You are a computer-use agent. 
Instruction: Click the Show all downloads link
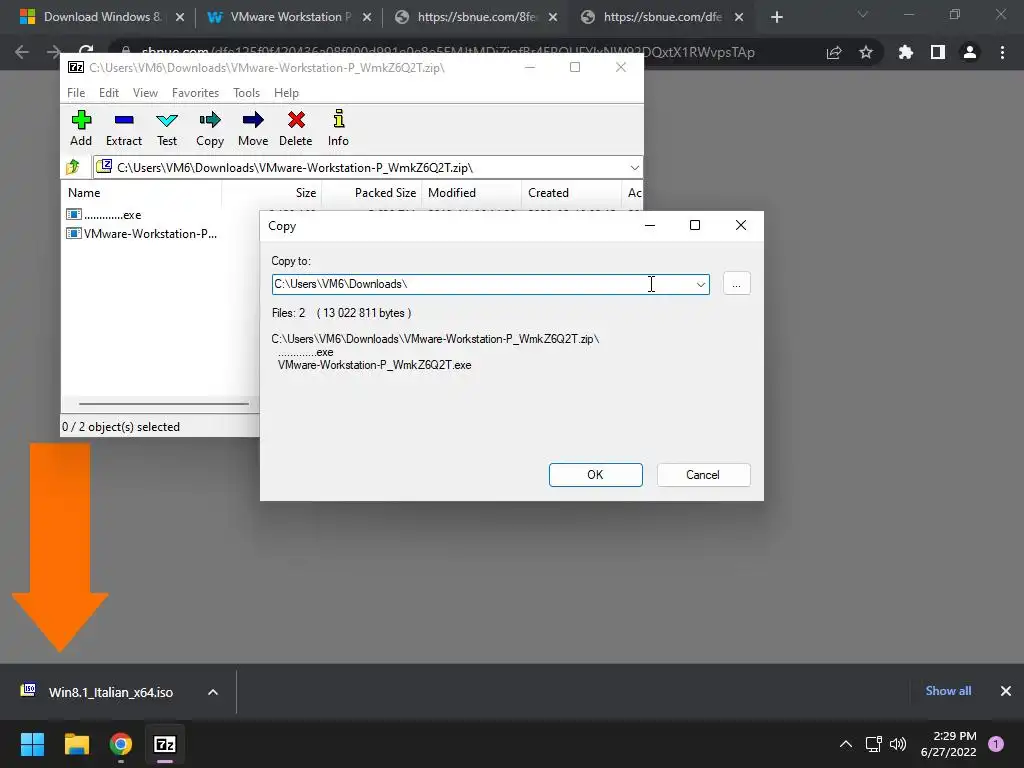click(x=948, y=691)
